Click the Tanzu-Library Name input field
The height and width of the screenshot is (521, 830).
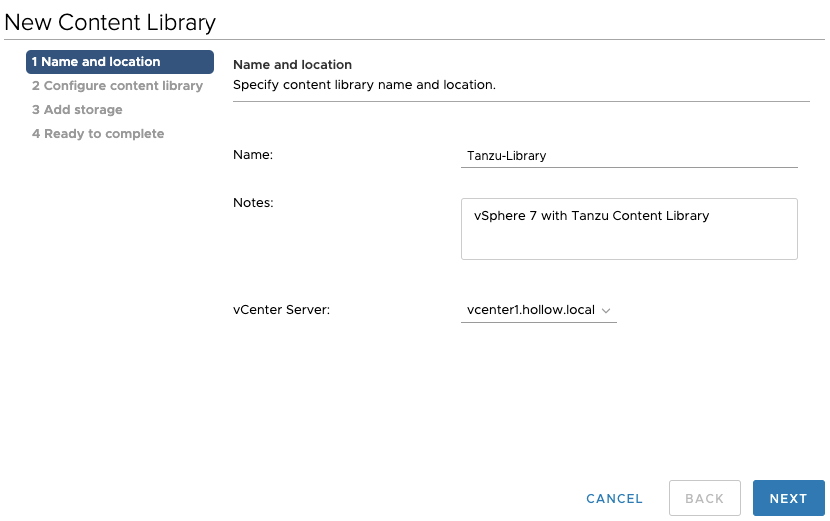[629, 156]
